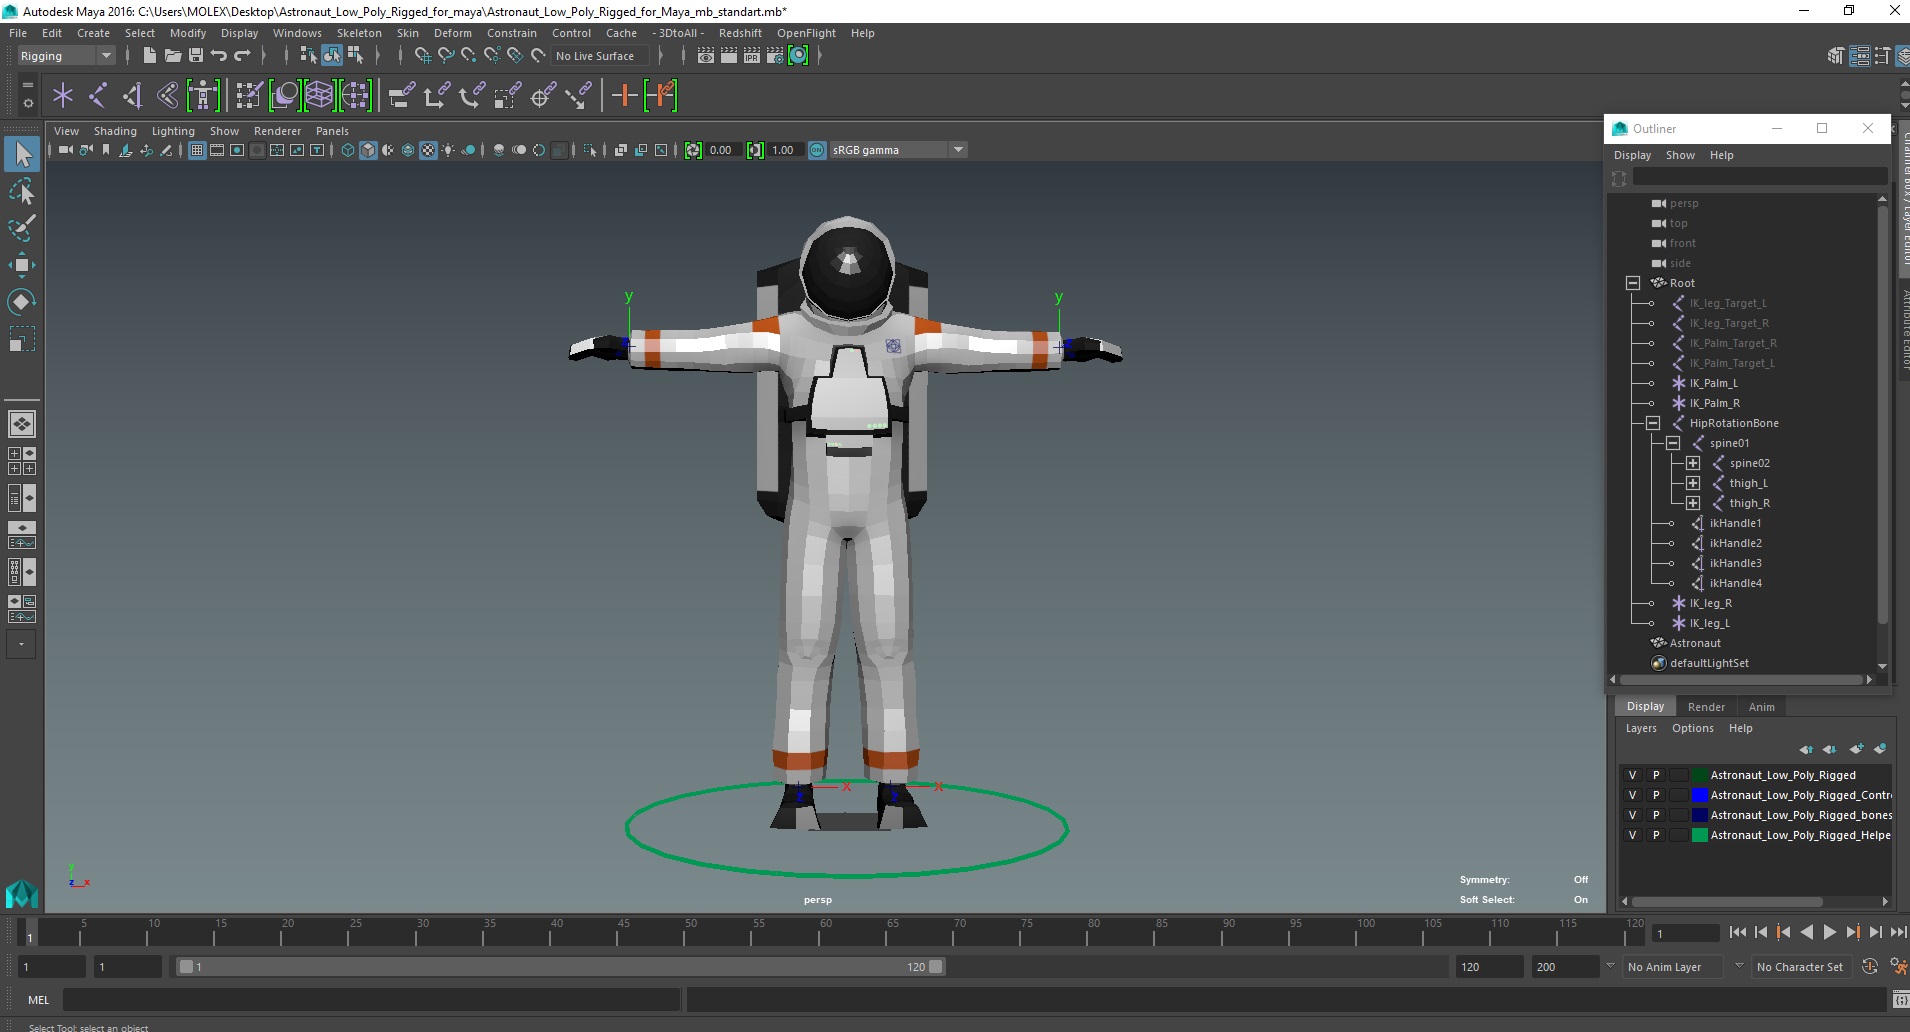Choose the Scale tool in toolbox

point(22,338)
